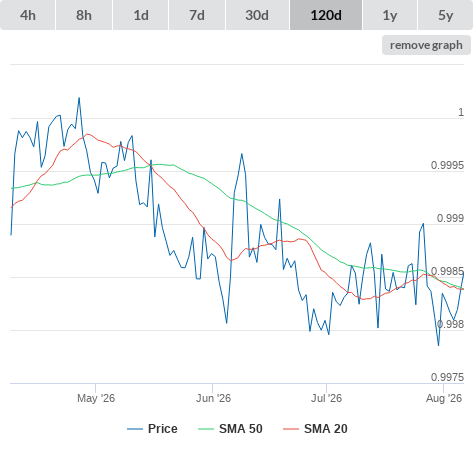Click the blue Price legend line marker
Image resolution: width=474 pixels, height=455 pixels.
pos(135,429)
